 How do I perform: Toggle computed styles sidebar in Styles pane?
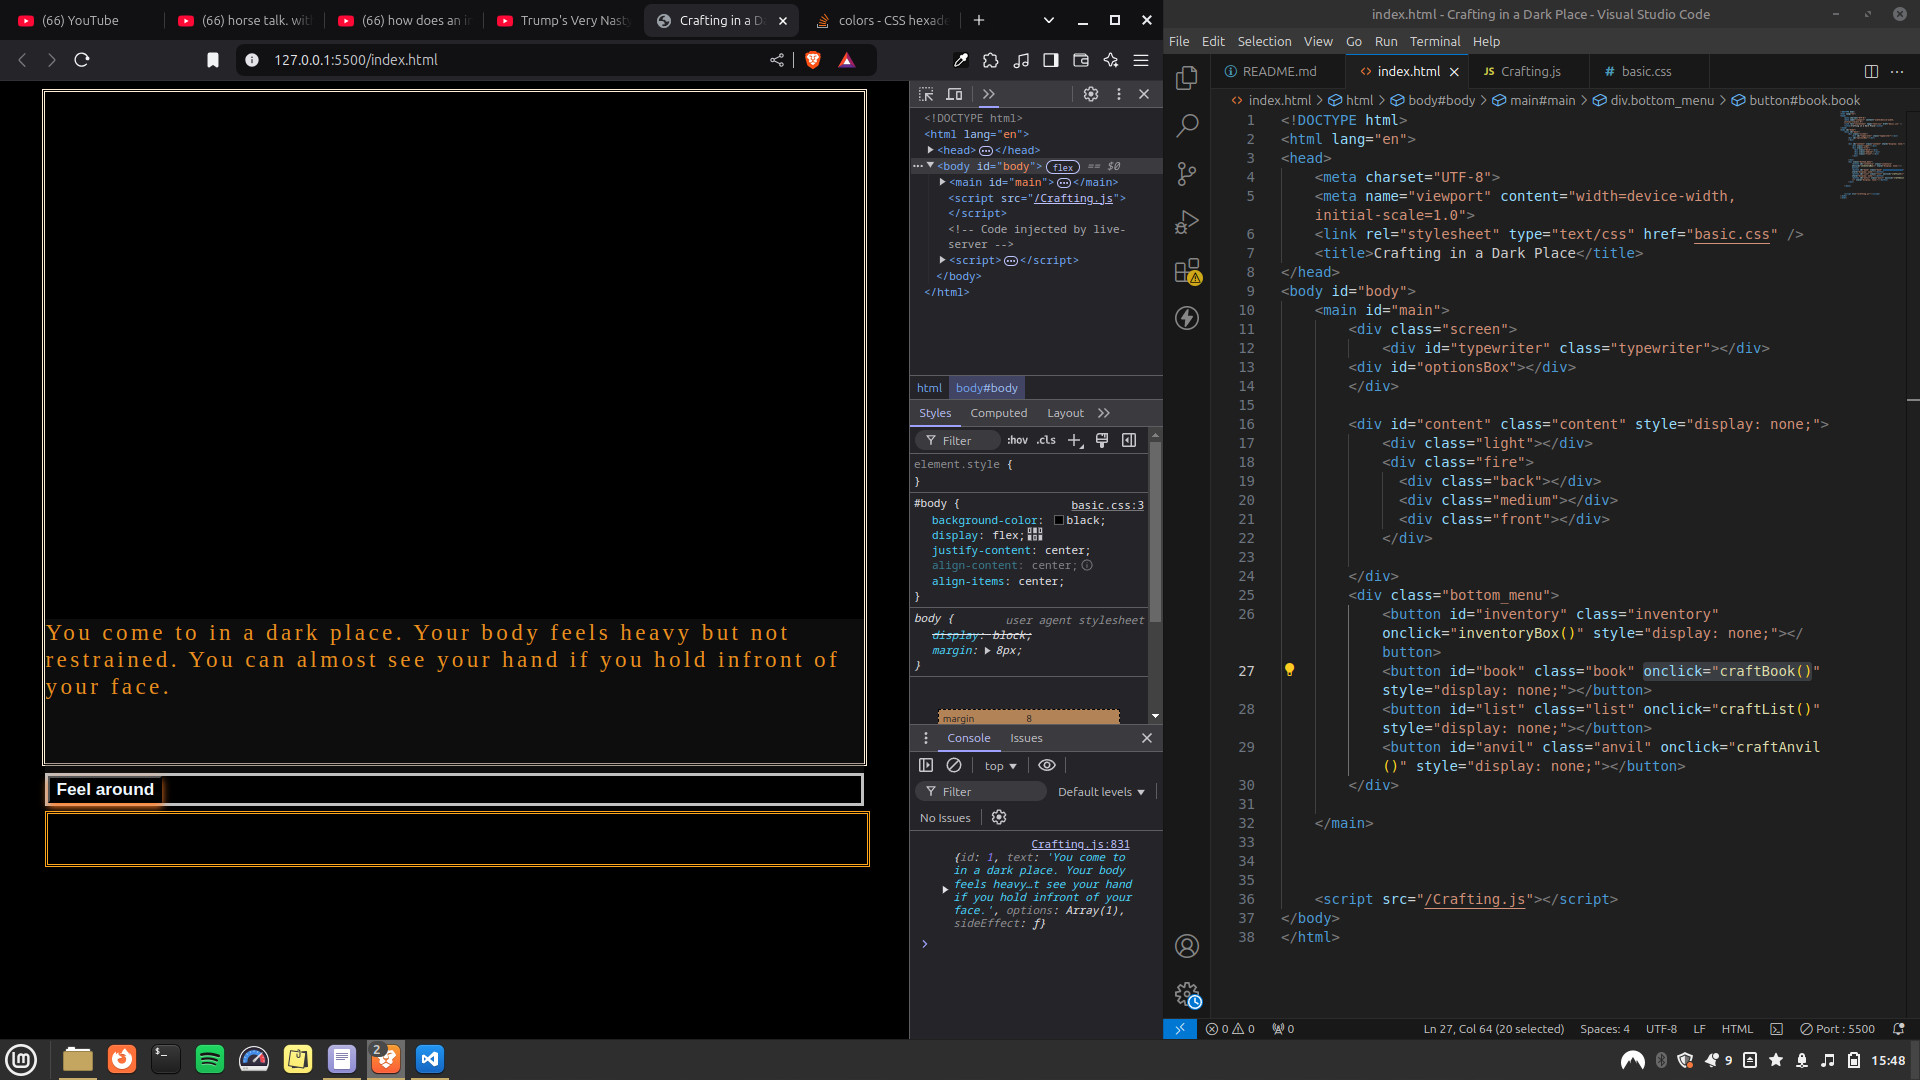tap(1129, 440)
